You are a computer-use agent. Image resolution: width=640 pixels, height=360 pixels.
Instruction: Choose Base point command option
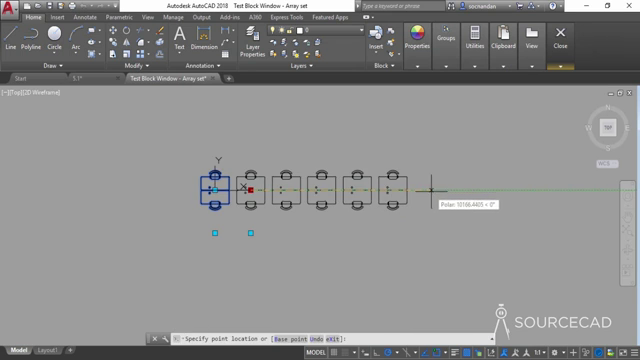(290, 339)
